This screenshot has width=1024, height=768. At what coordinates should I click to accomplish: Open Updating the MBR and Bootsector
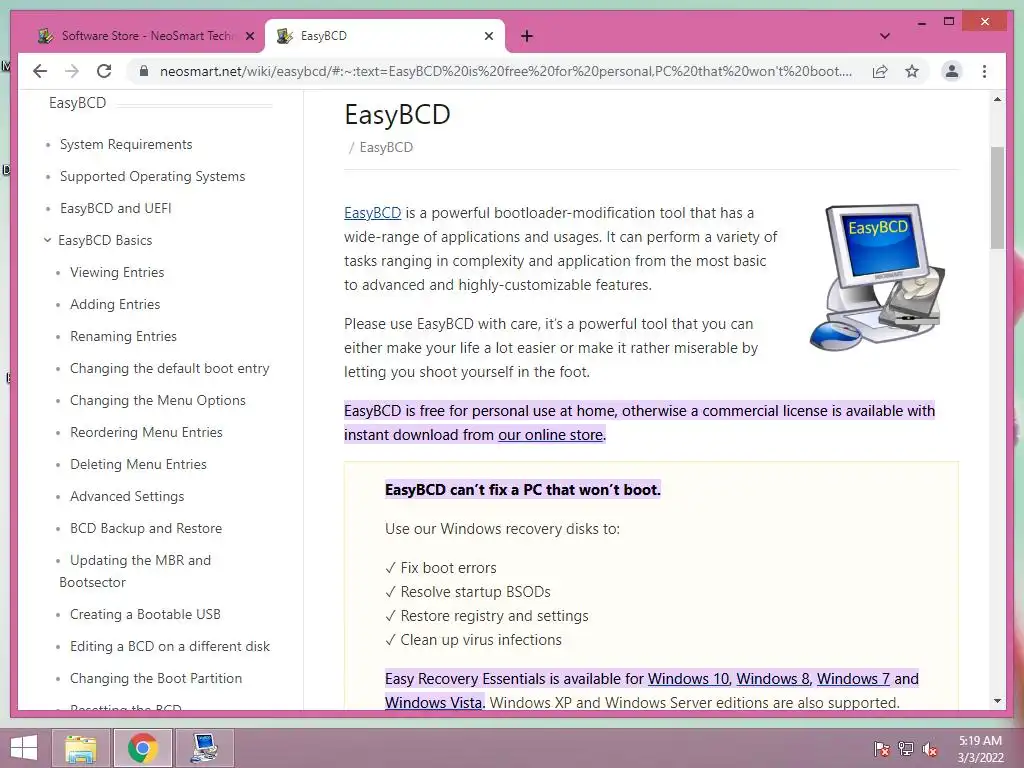point(135,571)
